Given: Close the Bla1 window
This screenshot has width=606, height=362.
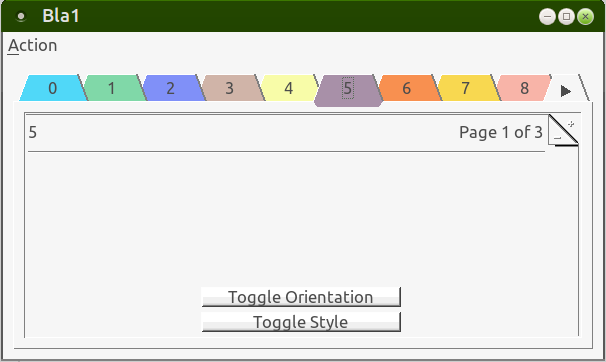Looking at the screenshot, I should [586, 17].
